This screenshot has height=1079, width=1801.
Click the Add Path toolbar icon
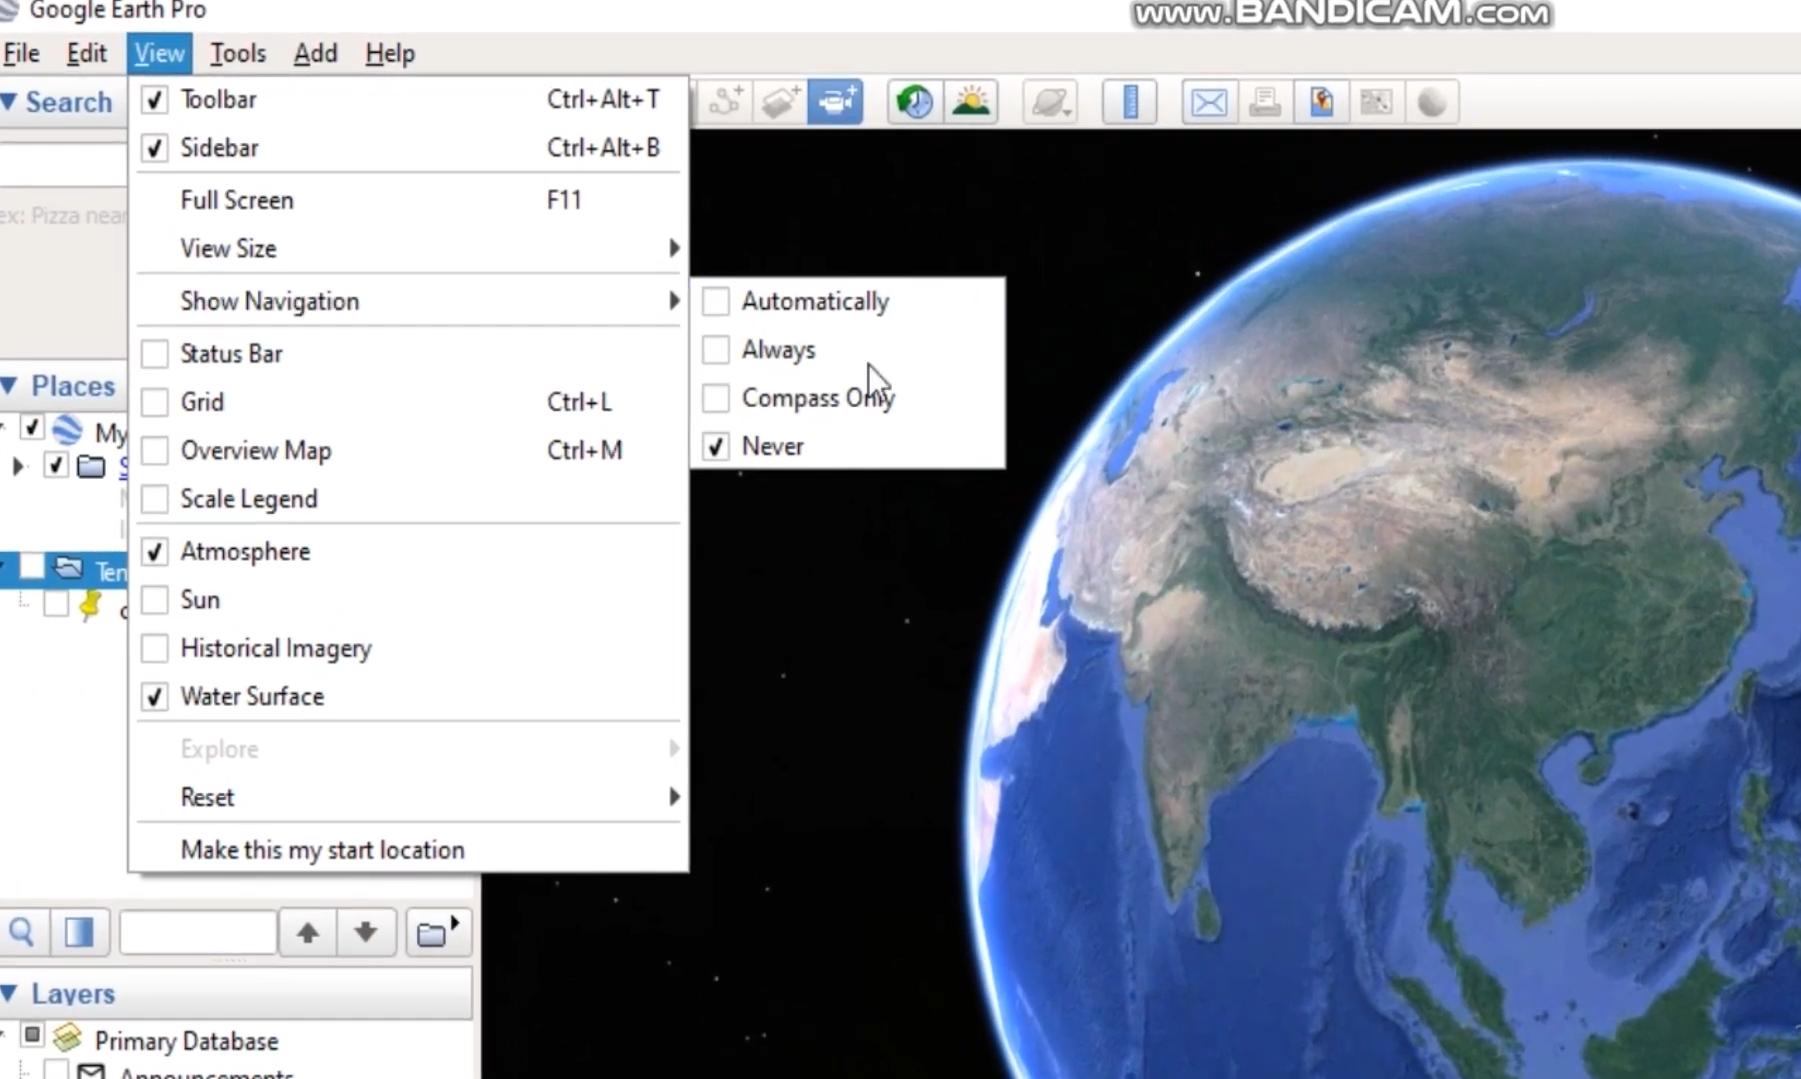(x=726, y=102)
